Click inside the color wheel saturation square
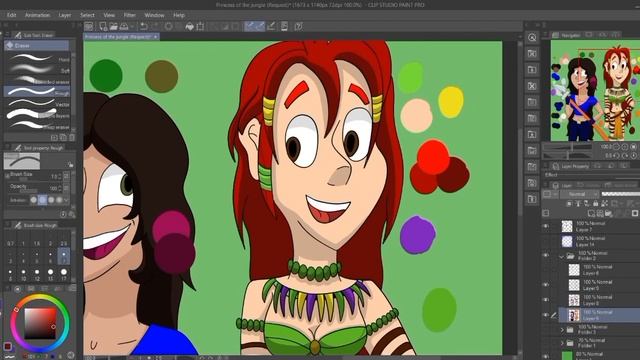Image resolution: width=640 pixels, height=360 pixels. (40, 323)
